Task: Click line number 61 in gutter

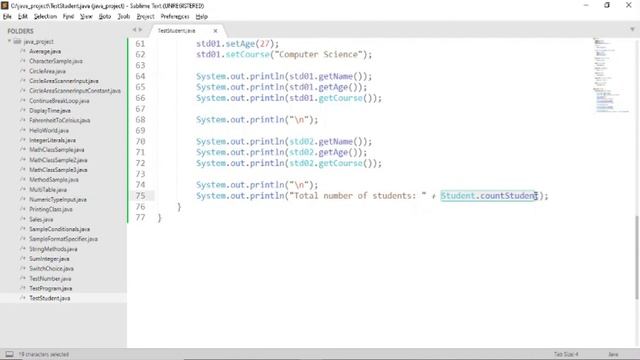Action: 140,44
